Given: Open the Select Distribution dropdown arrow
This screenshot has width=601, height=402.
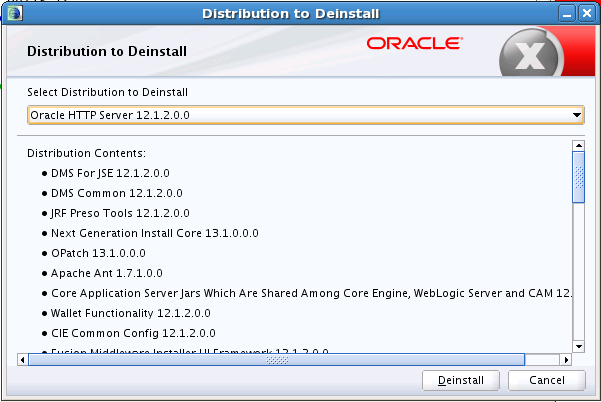Looking at the screenshot, I should [576, 115].
